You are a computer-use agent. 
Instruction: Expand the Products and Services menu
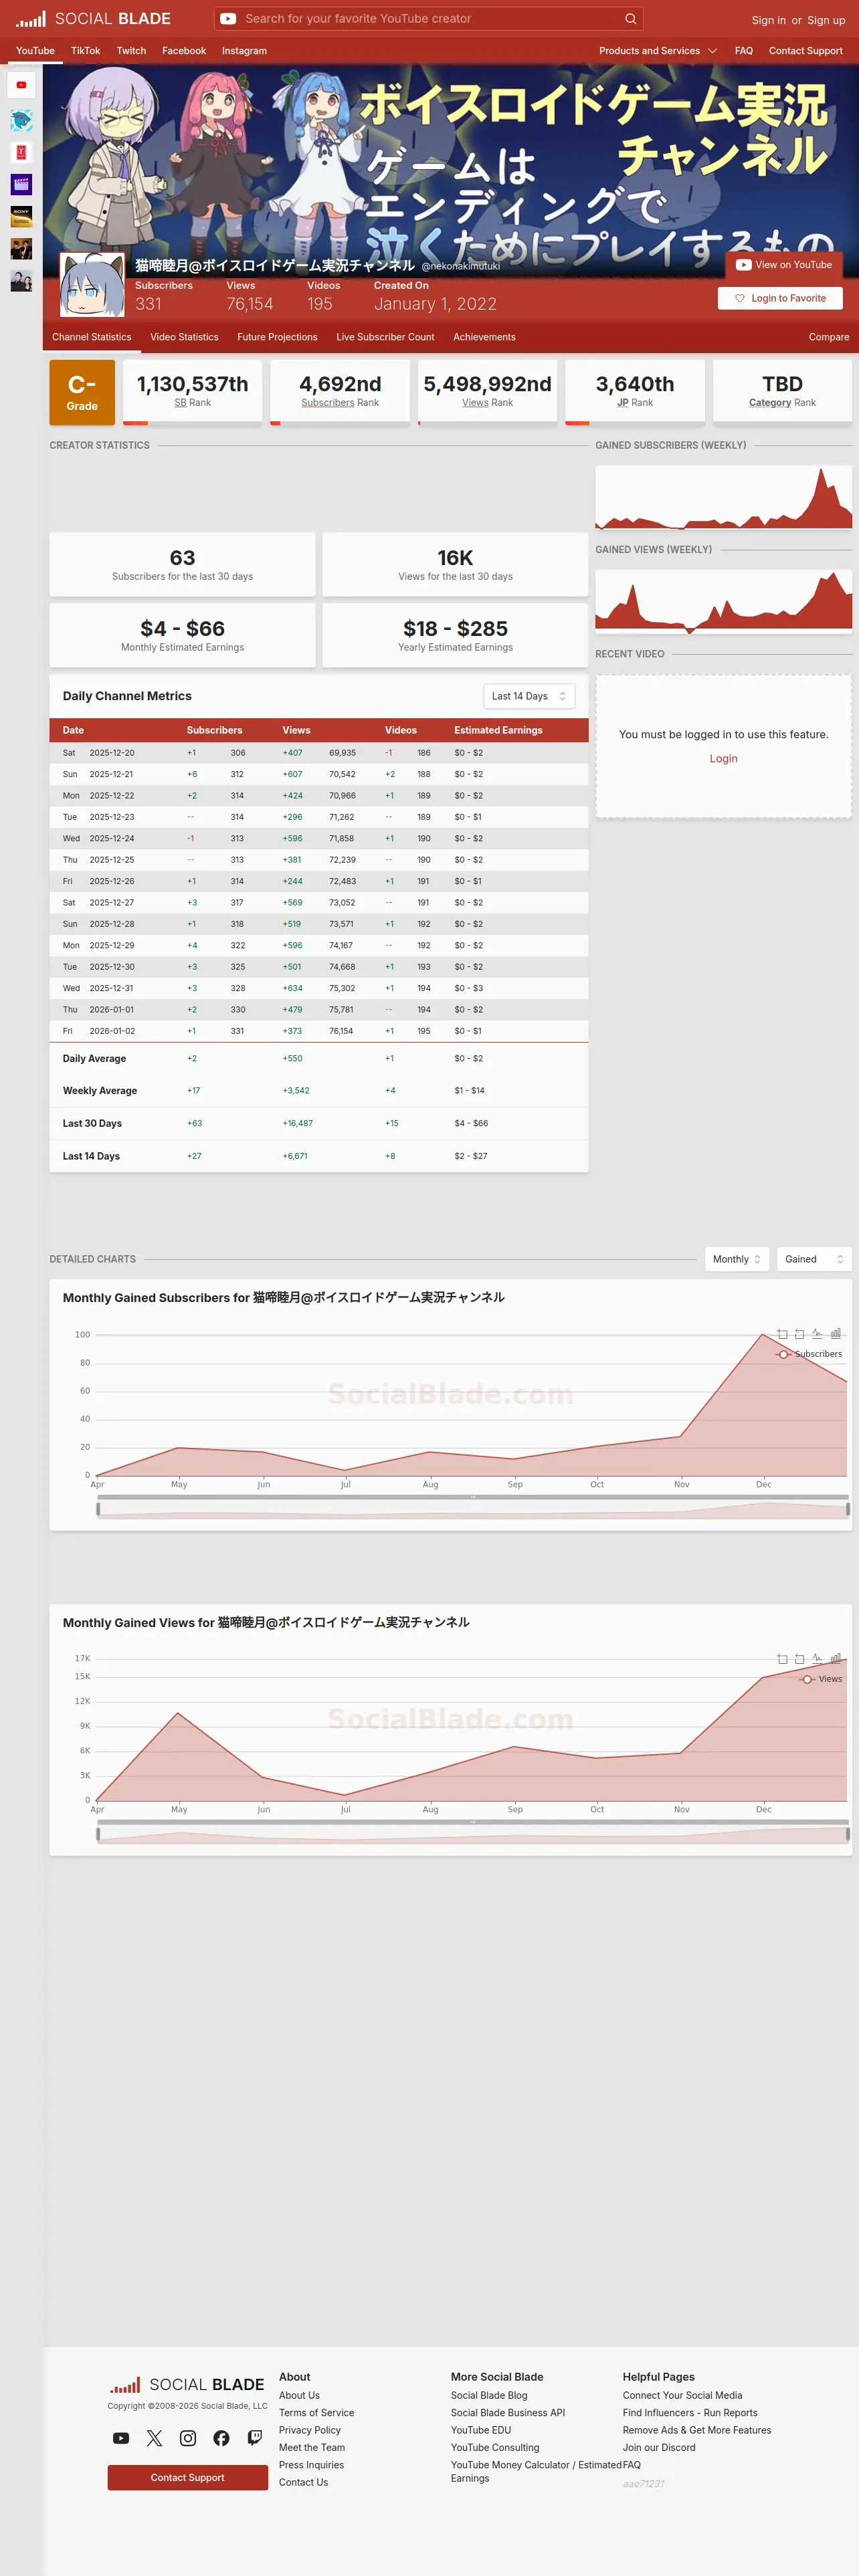pos(658,51)
